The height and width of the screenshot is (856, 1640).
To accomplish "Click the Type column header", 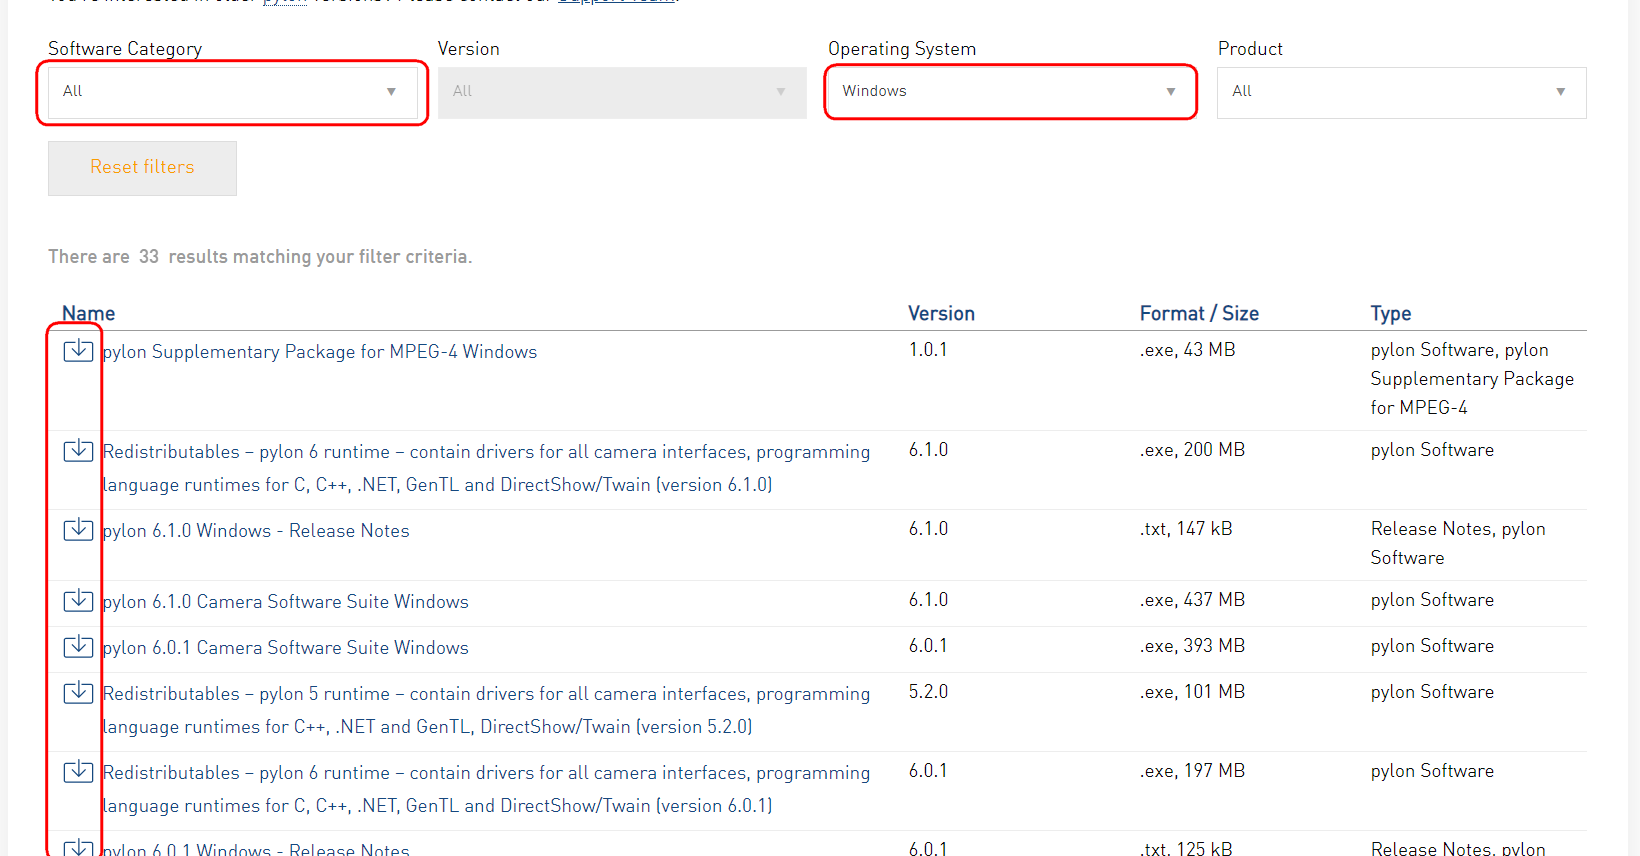I will pos(1391,313).
